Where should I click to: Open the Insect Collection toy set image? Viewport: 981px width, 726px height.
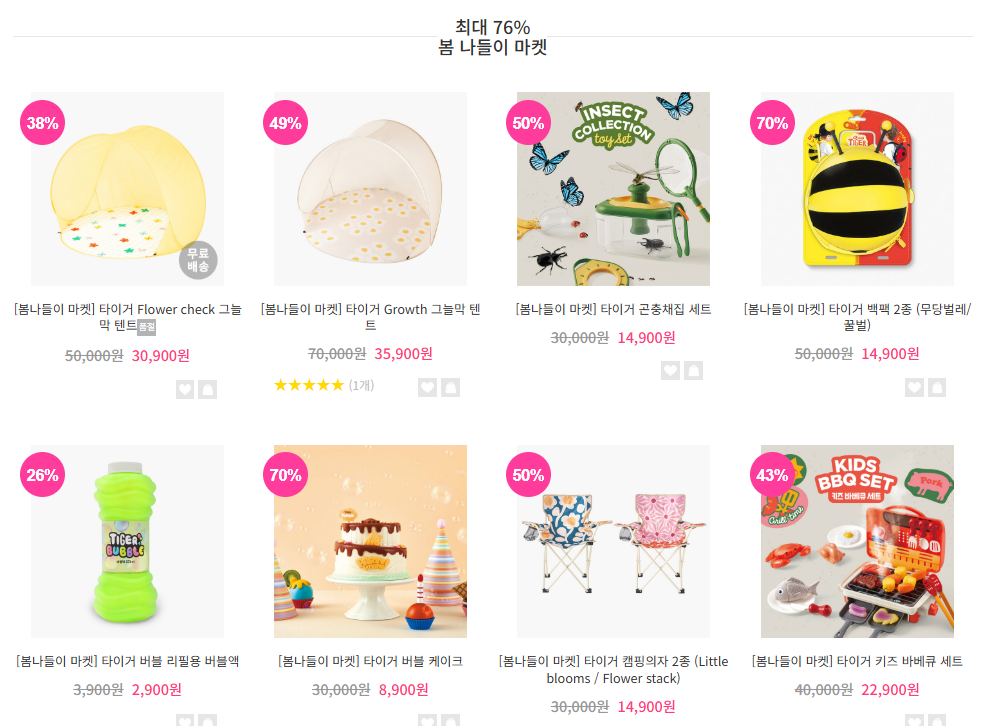point(613,189)
